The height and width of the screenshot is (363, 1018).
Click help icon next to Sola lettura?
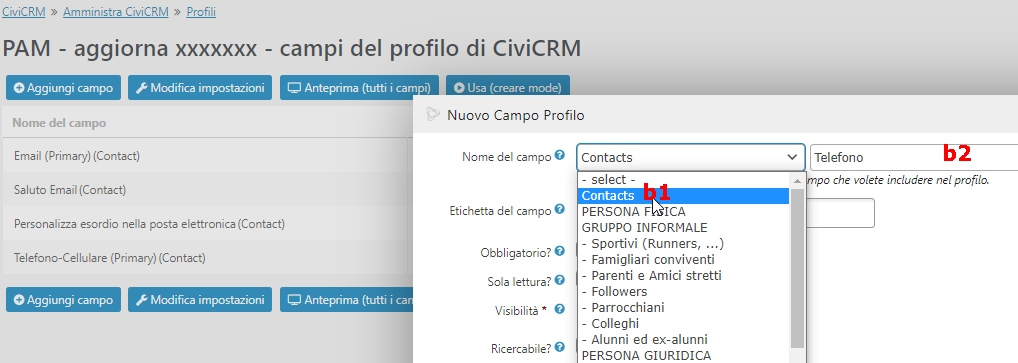(x=559, y=281)
